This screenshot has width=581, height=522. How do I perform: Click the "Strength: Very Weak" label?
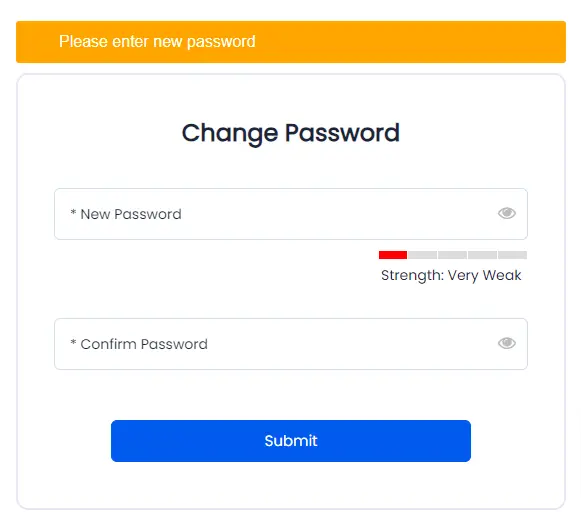(451, 276)
